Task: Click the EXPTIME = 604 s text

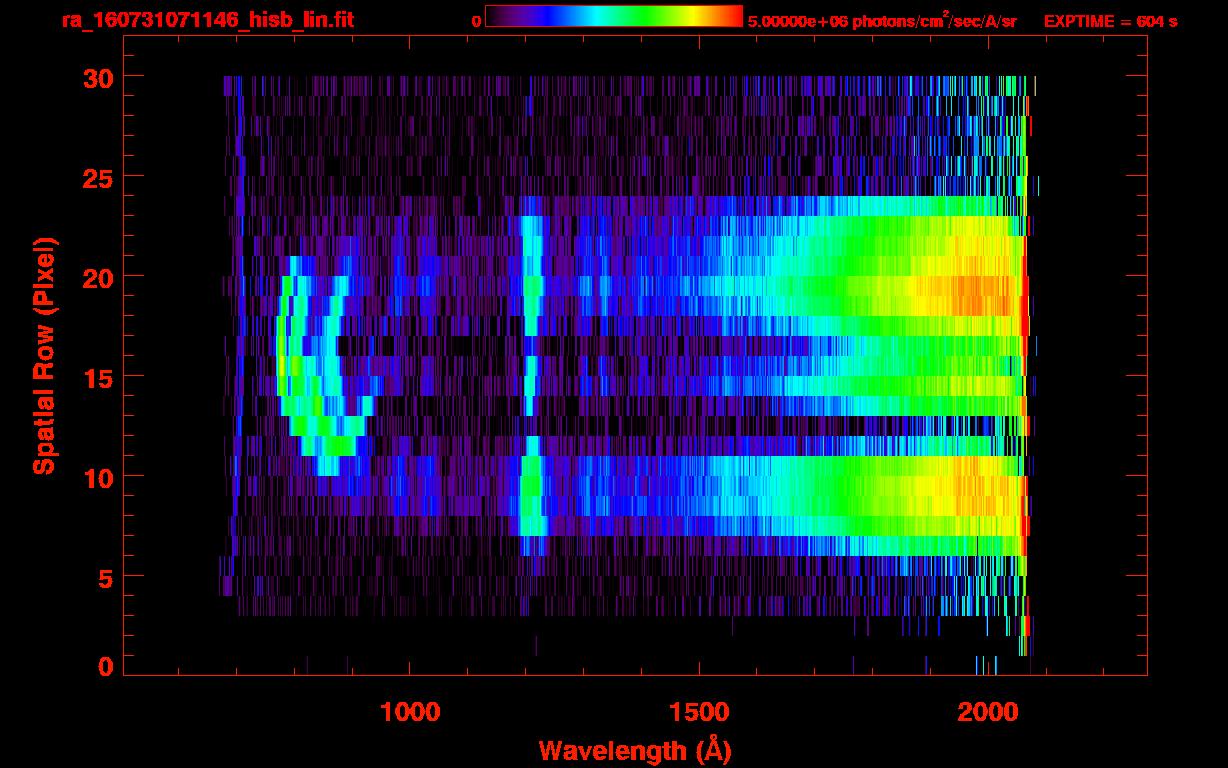Action: 1110,21
